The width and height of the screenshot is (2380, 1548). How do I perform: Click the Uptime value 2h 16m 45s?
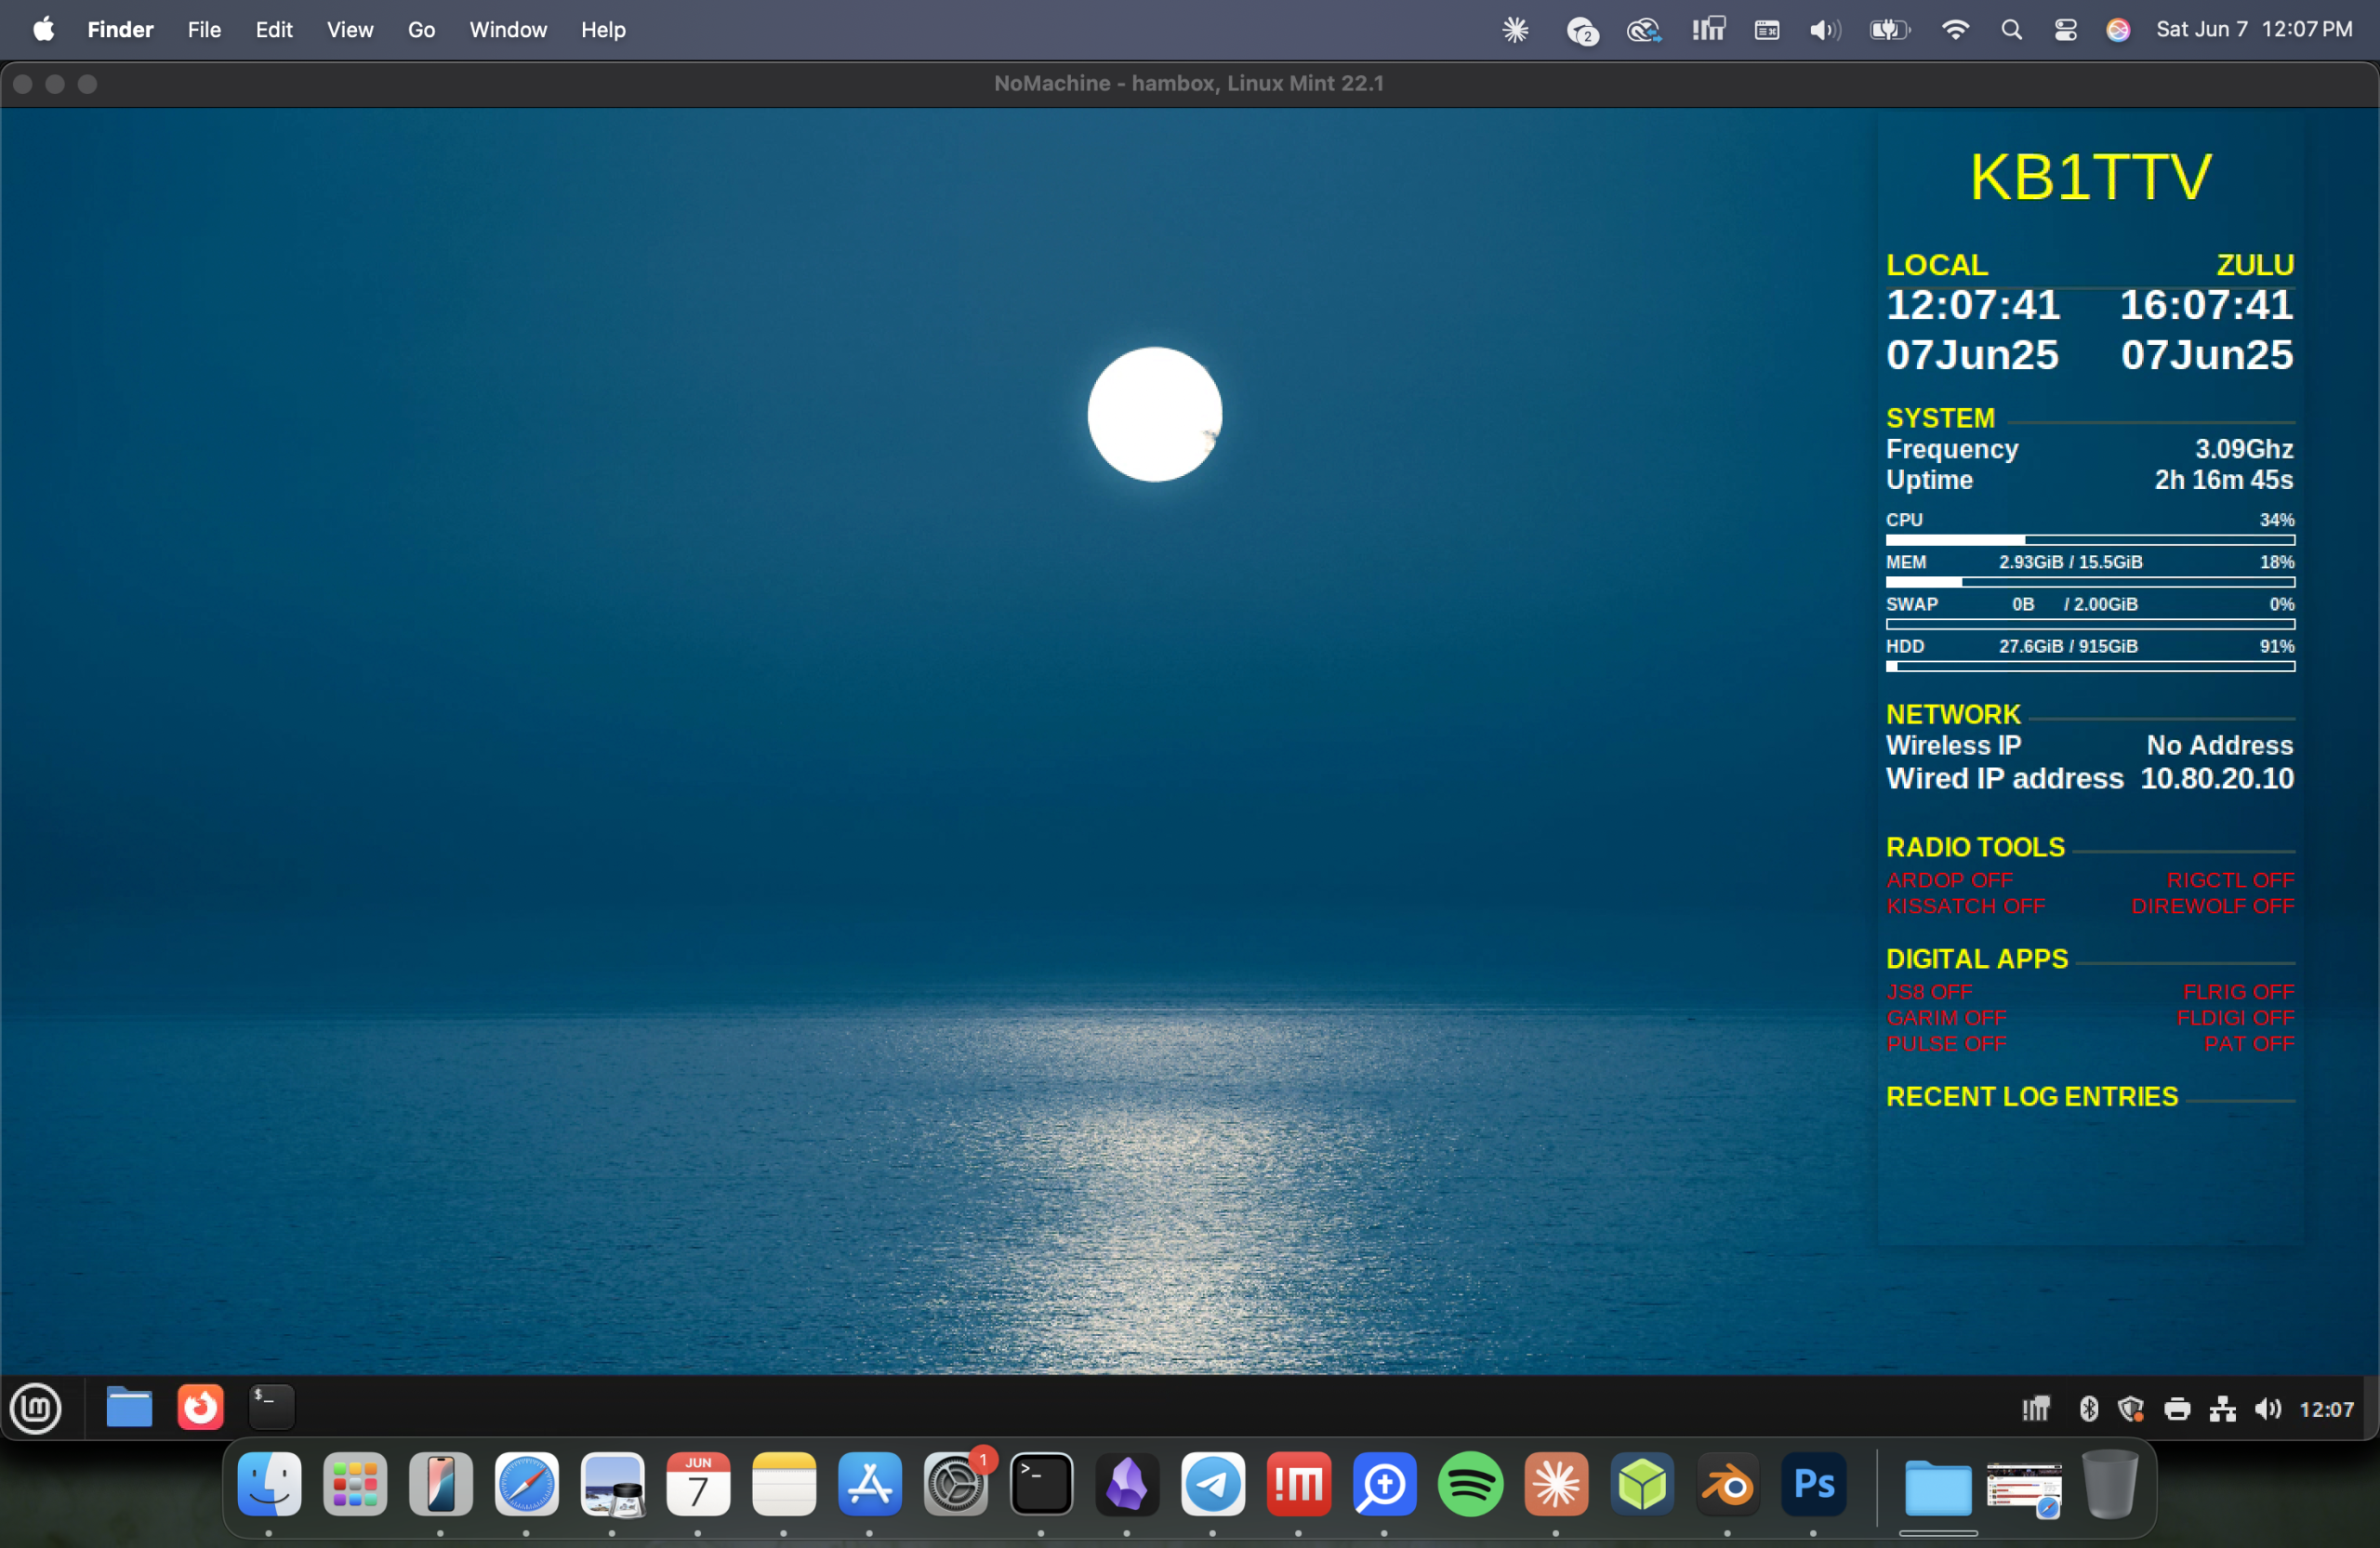[x=2224, y=480]
